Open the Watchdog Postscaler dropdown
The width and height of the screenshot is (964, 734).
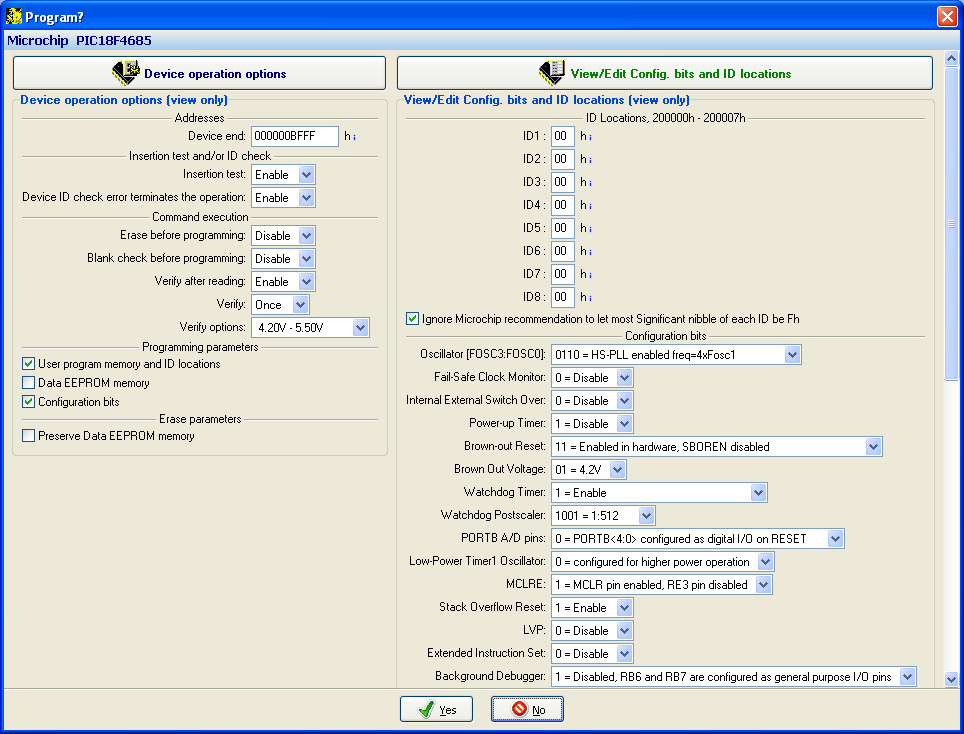click(x=646, y=515)
